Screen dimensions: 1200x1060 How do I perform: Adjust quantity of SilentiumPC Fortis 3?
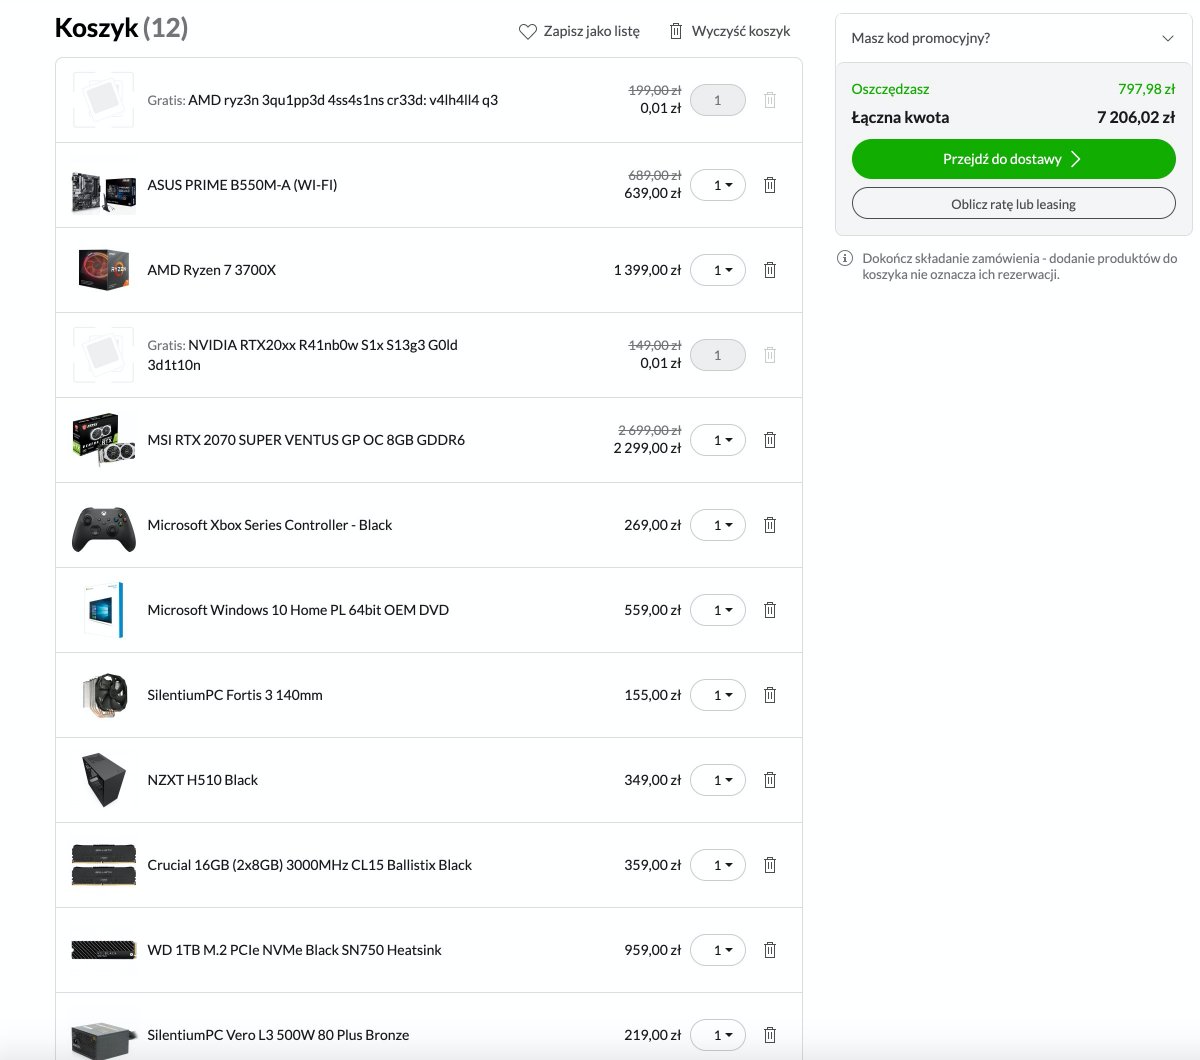(x=718, y=695)
